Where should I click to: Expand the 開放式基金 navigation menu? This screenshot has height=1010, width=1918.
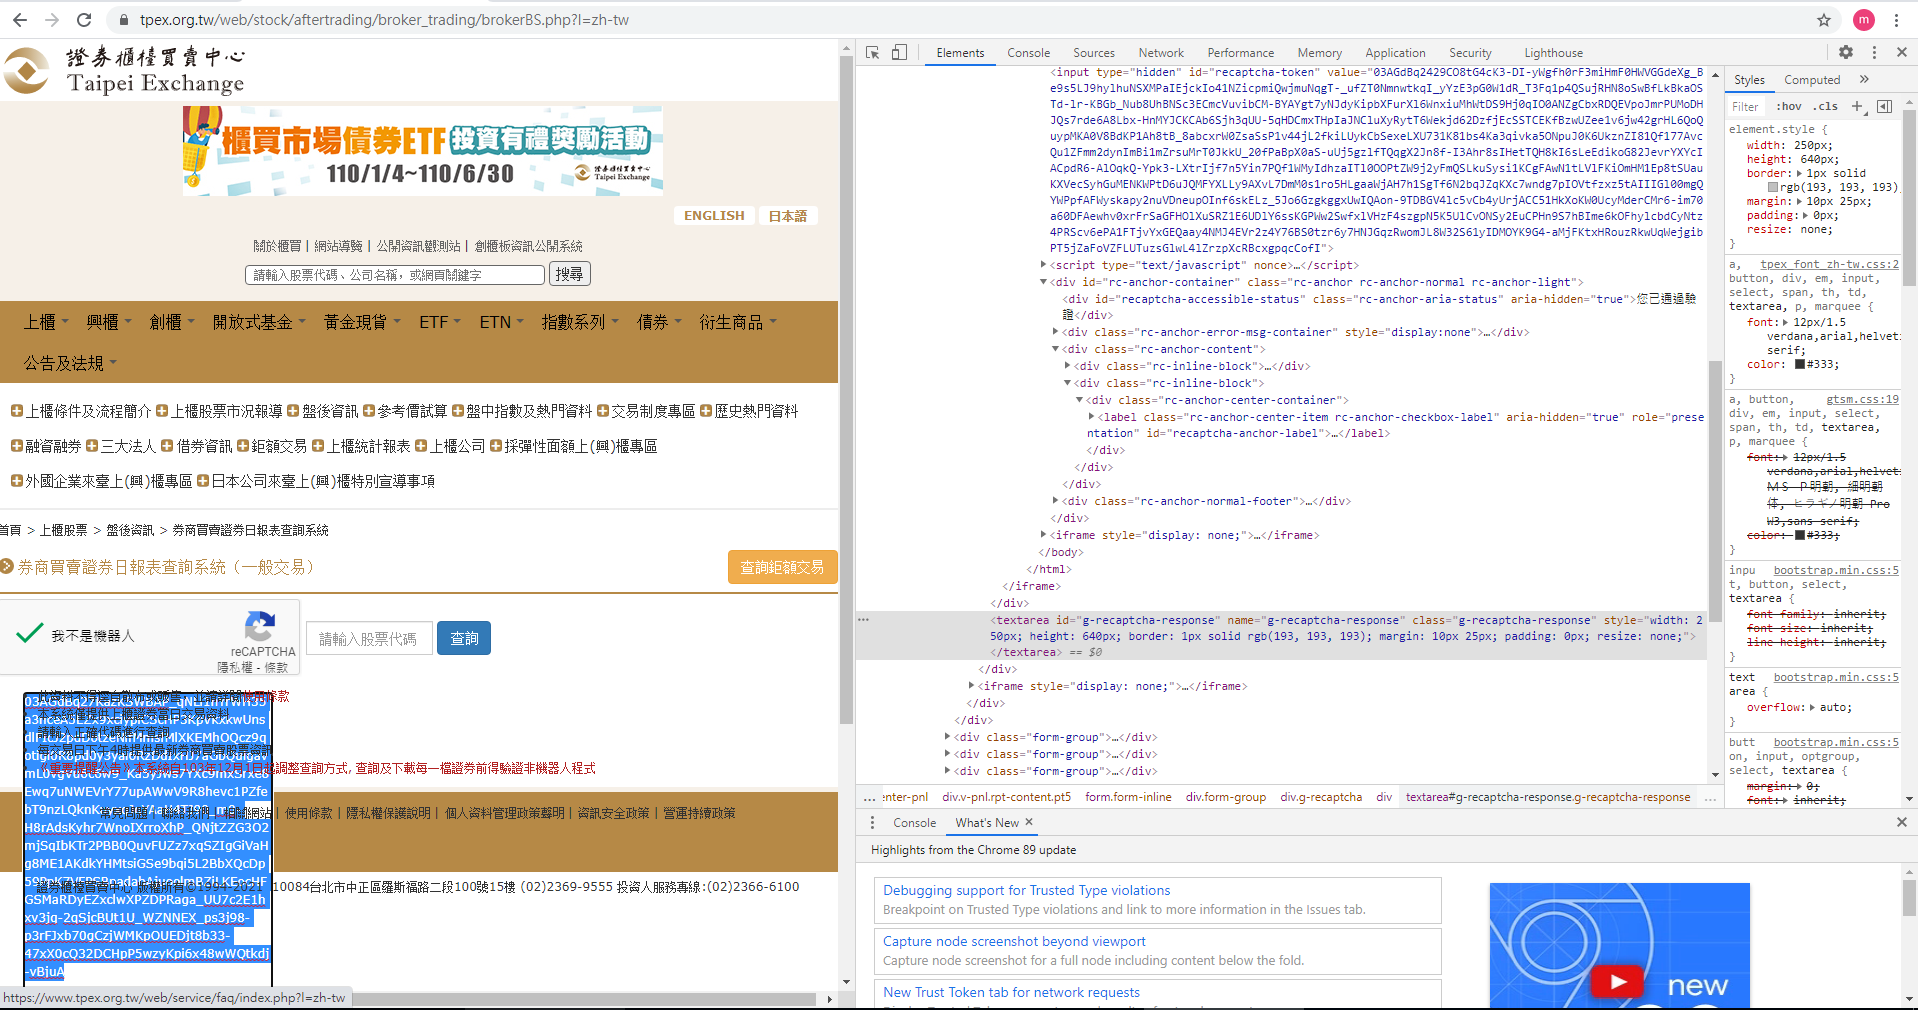point(259,322)
